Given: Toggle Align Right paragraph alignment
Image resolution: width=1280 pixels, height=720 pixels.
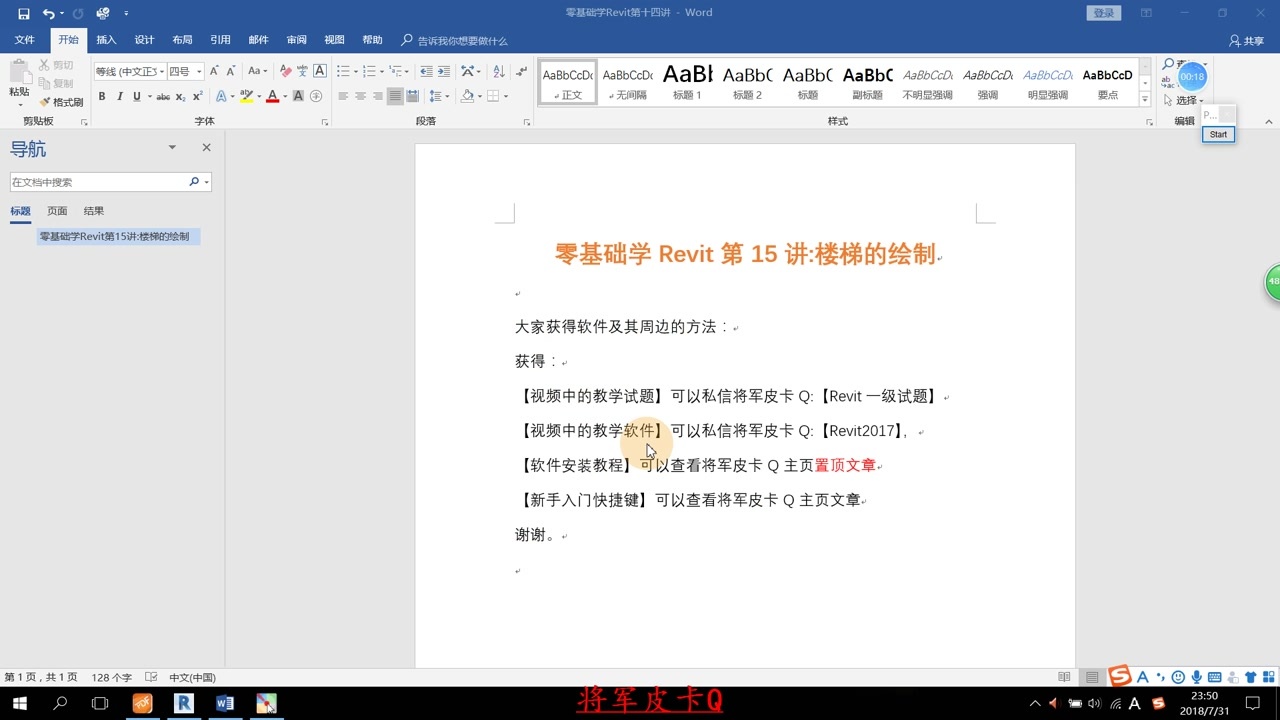Looking at the screenshot, I should tap(378, 97).
